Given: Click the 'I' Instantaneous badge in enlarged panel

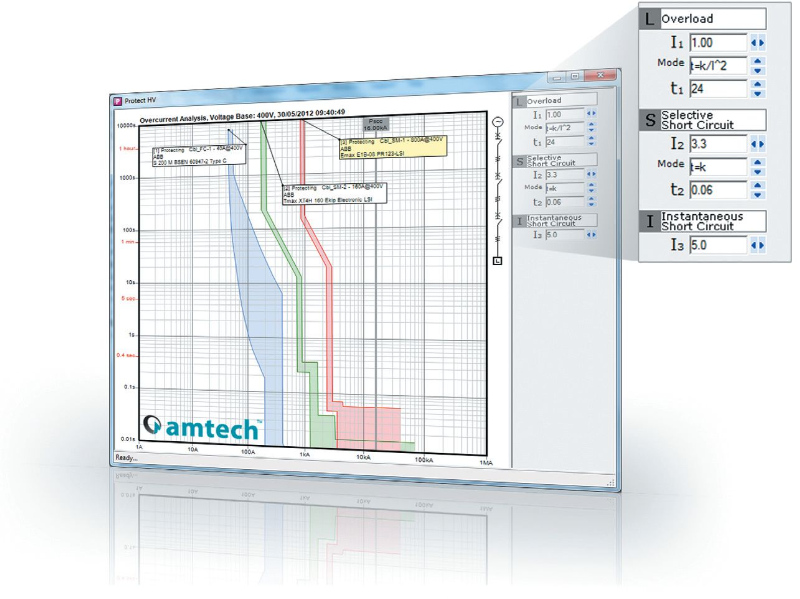Looking at the screenshot, I should pyautogui.click(x=648, y=221).
